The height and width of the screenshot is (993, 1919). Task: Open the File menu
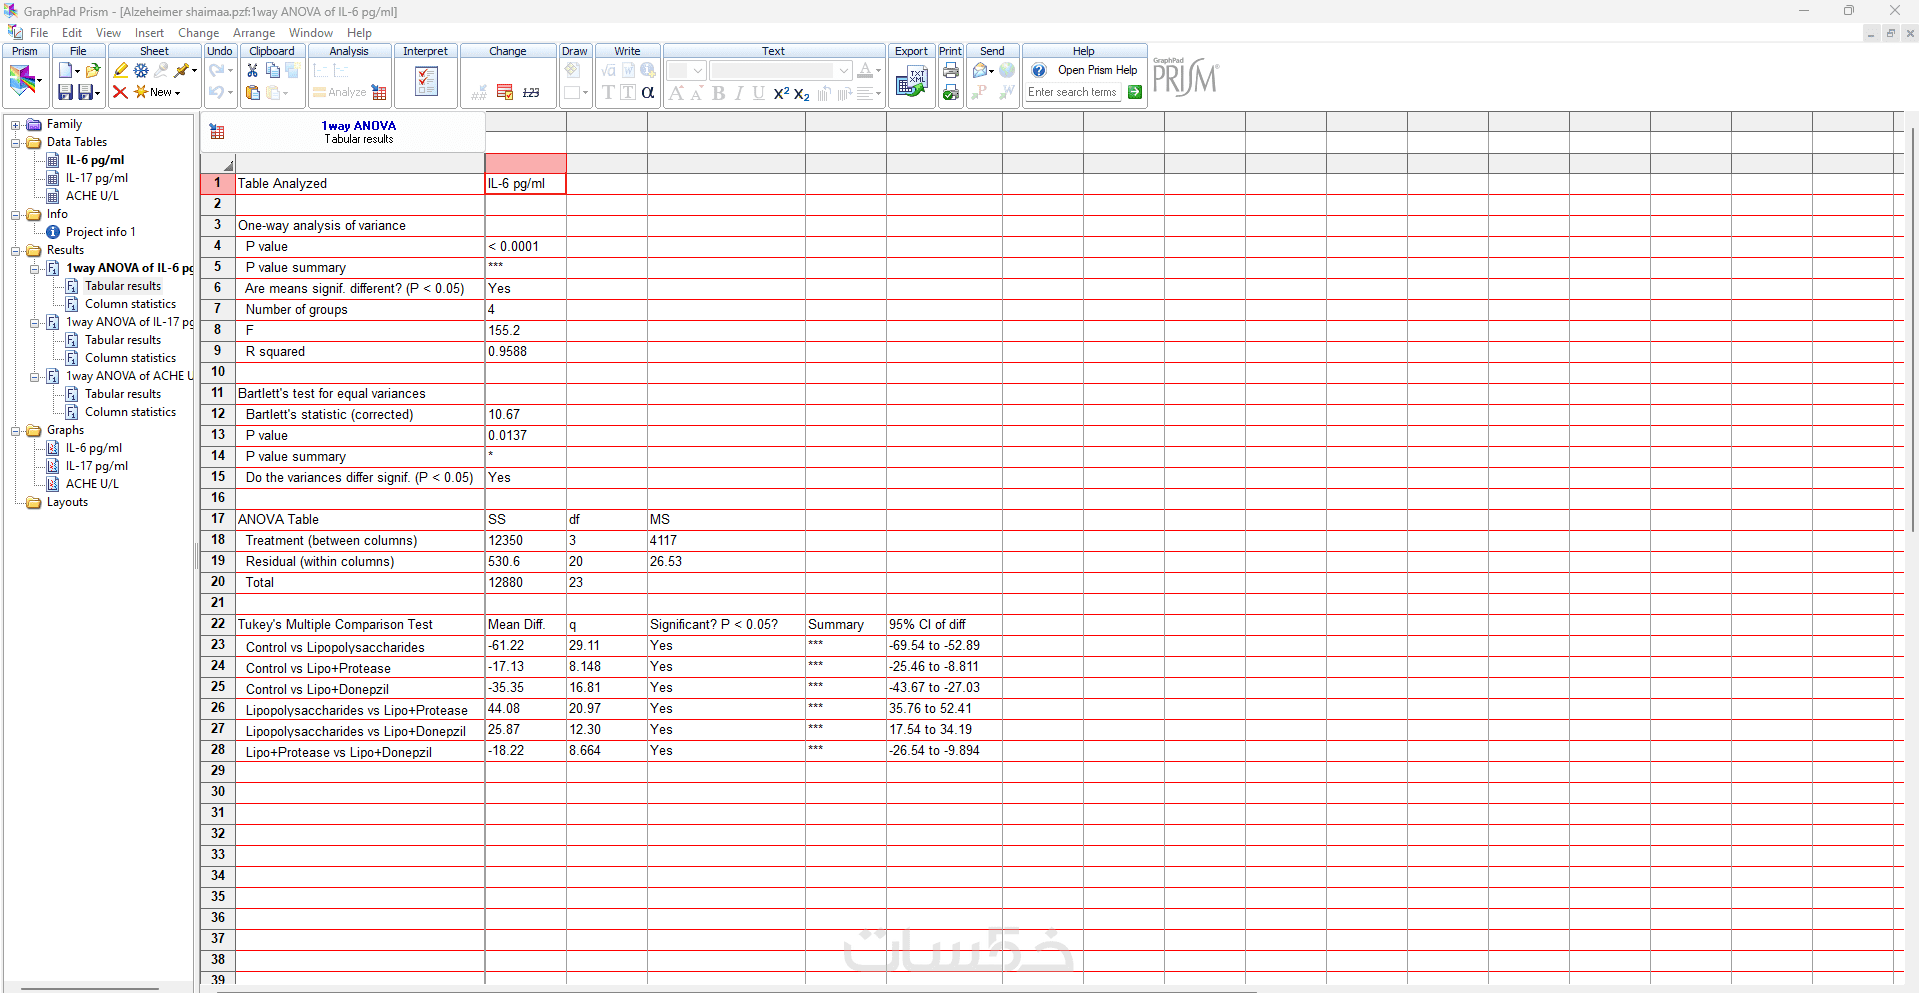[x=39, y=33]
